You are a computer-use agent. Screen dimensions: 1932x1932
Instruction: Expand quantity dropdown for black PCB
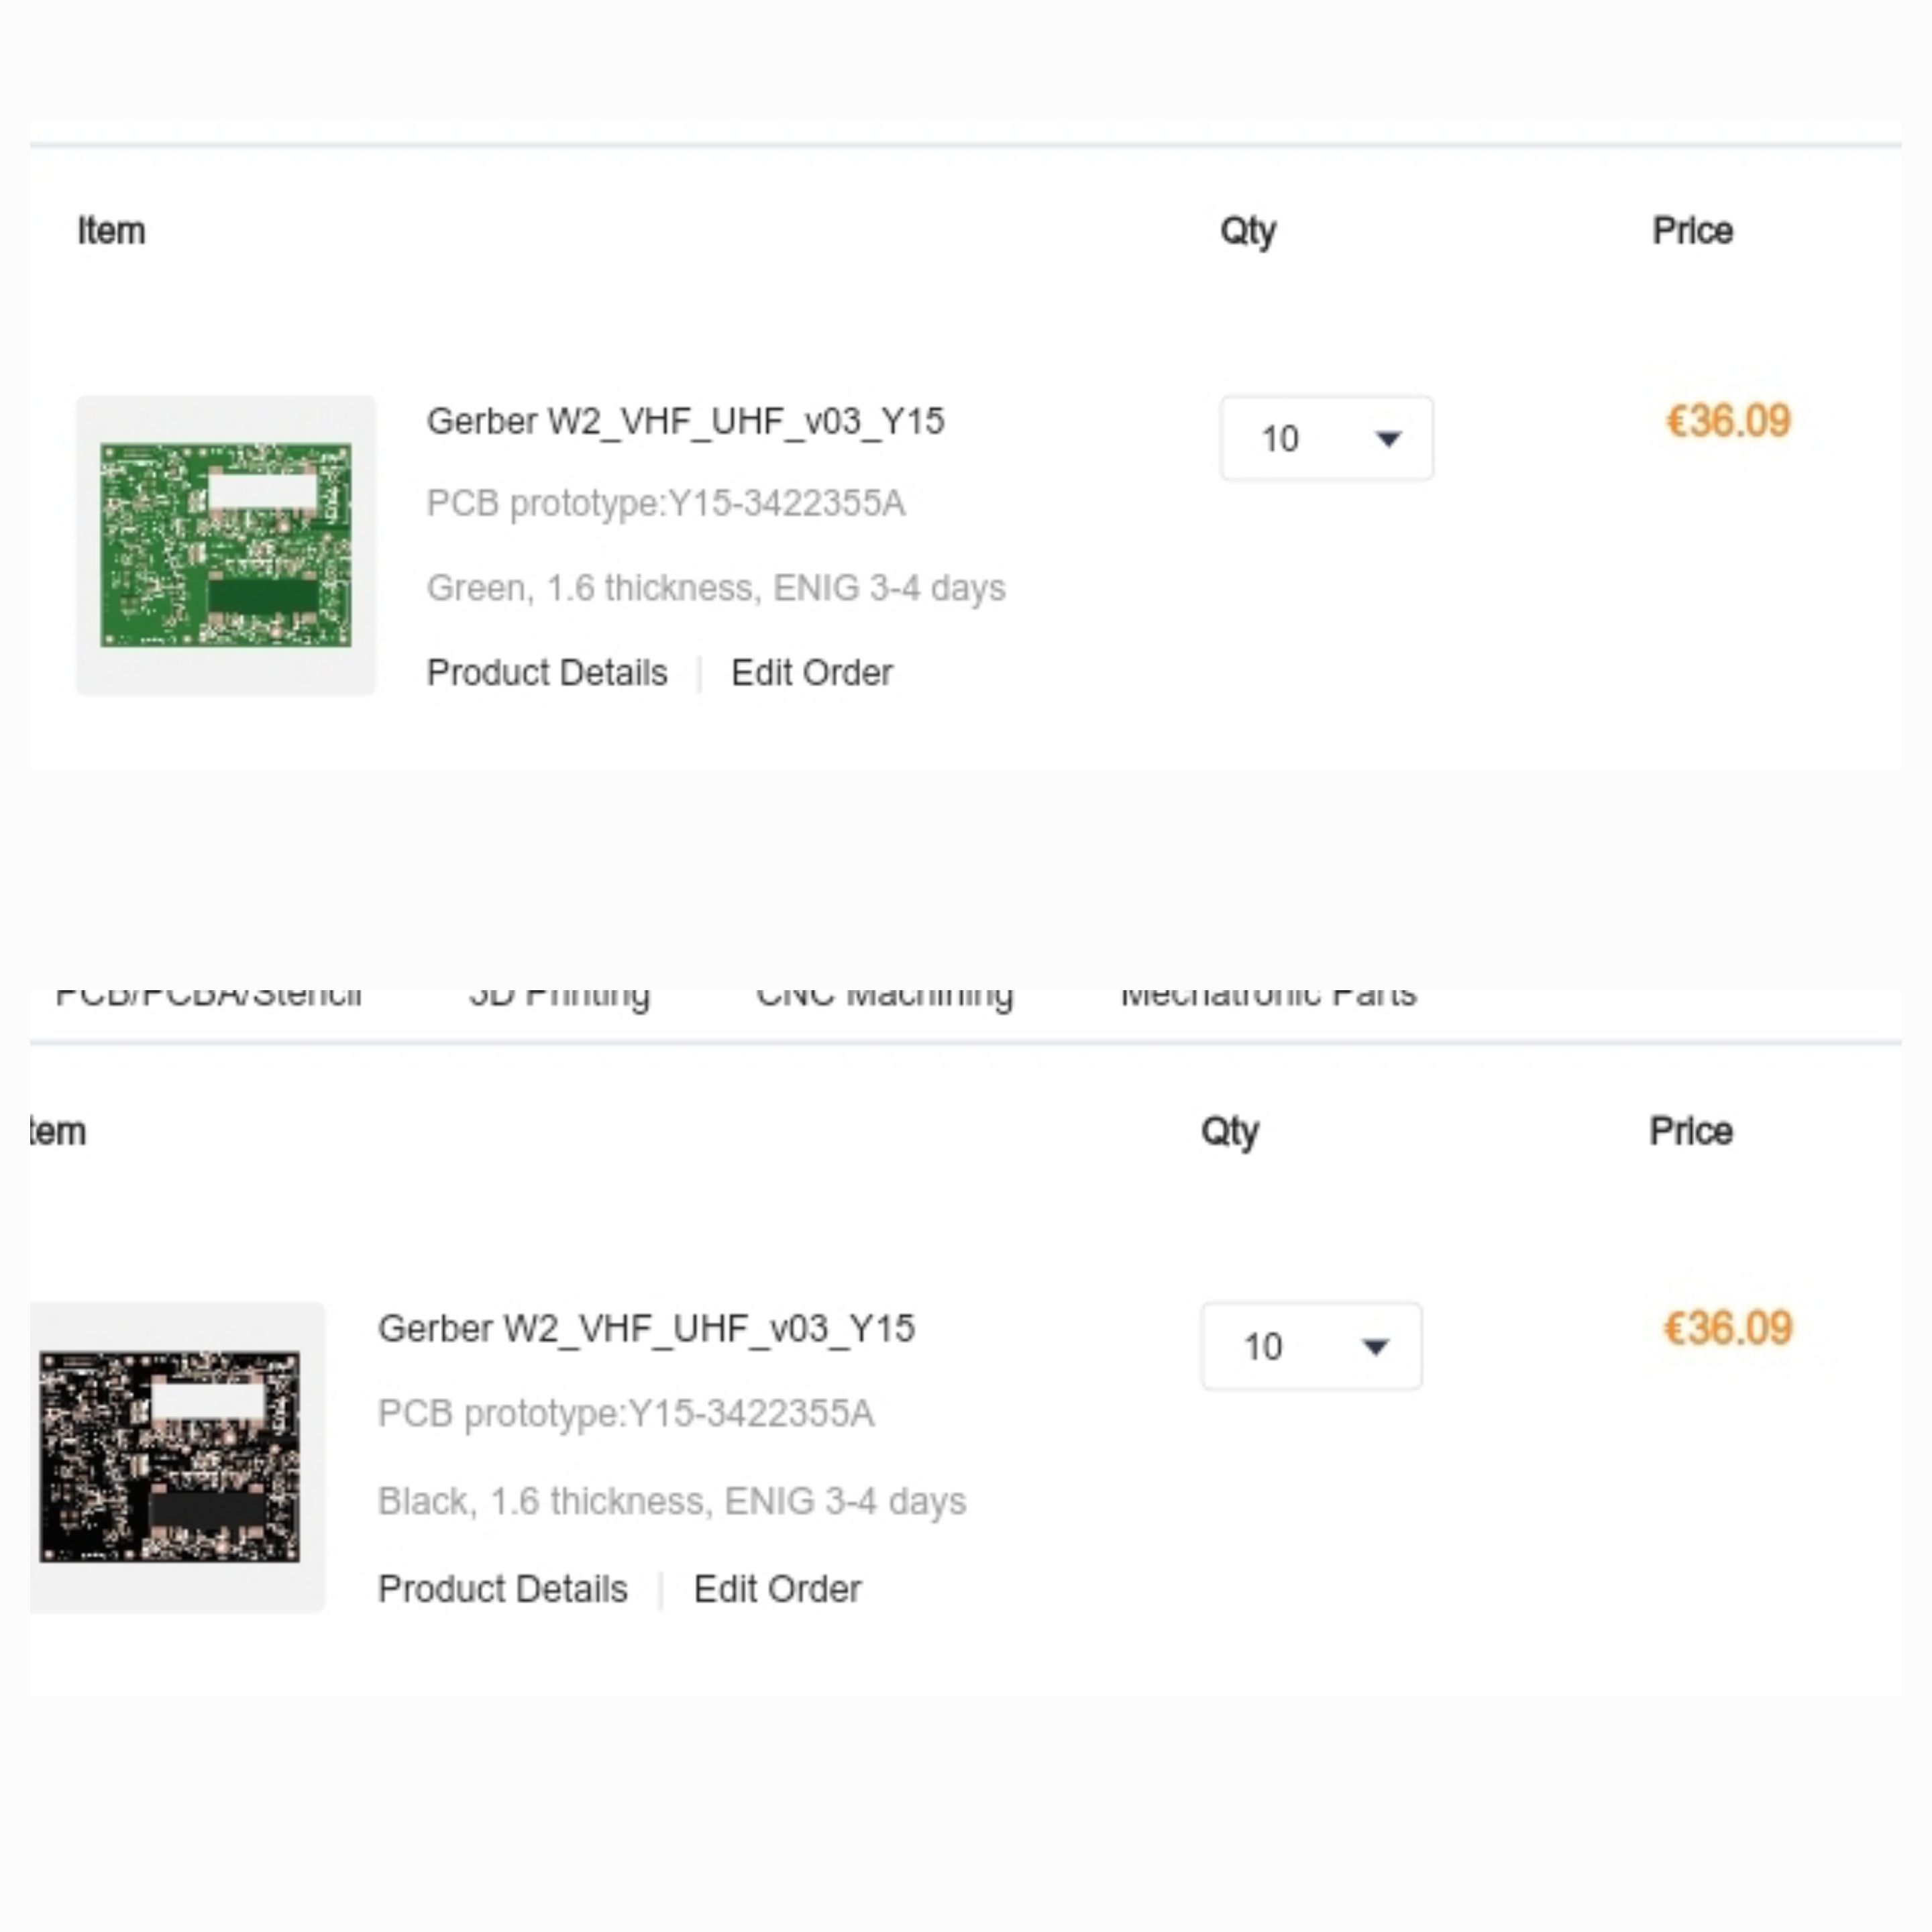1311,1346
